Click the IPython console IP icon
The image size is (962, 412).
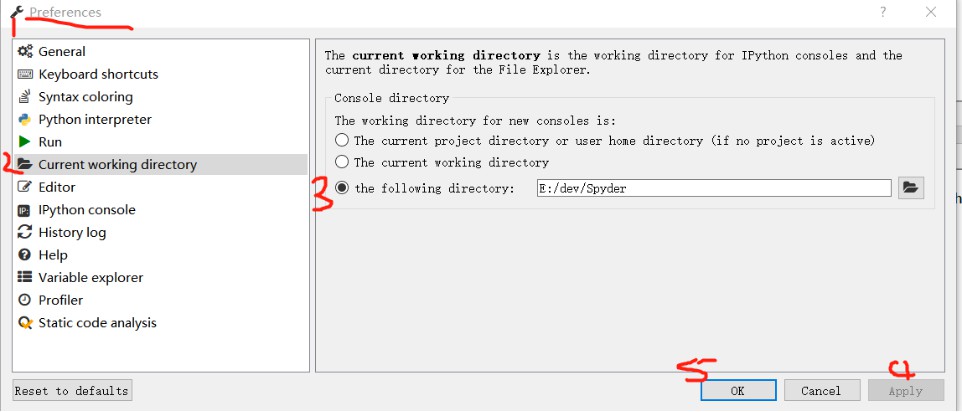tap(25, 210)
